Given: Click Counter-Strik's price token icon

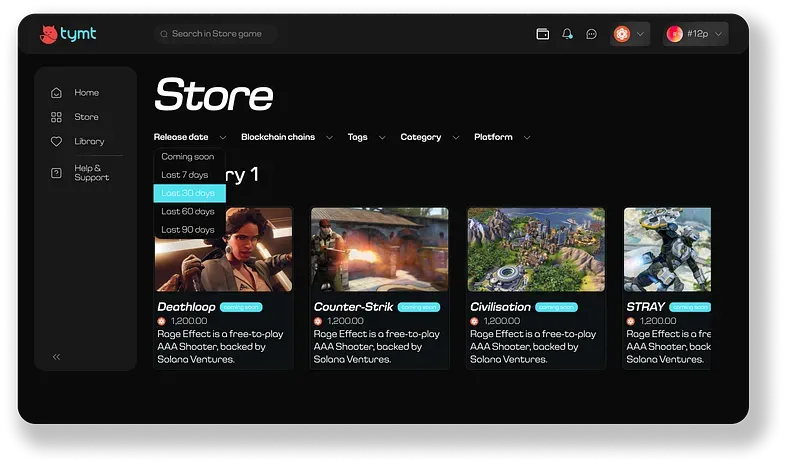Looking at the screenshot, I should tap(318, 321).
